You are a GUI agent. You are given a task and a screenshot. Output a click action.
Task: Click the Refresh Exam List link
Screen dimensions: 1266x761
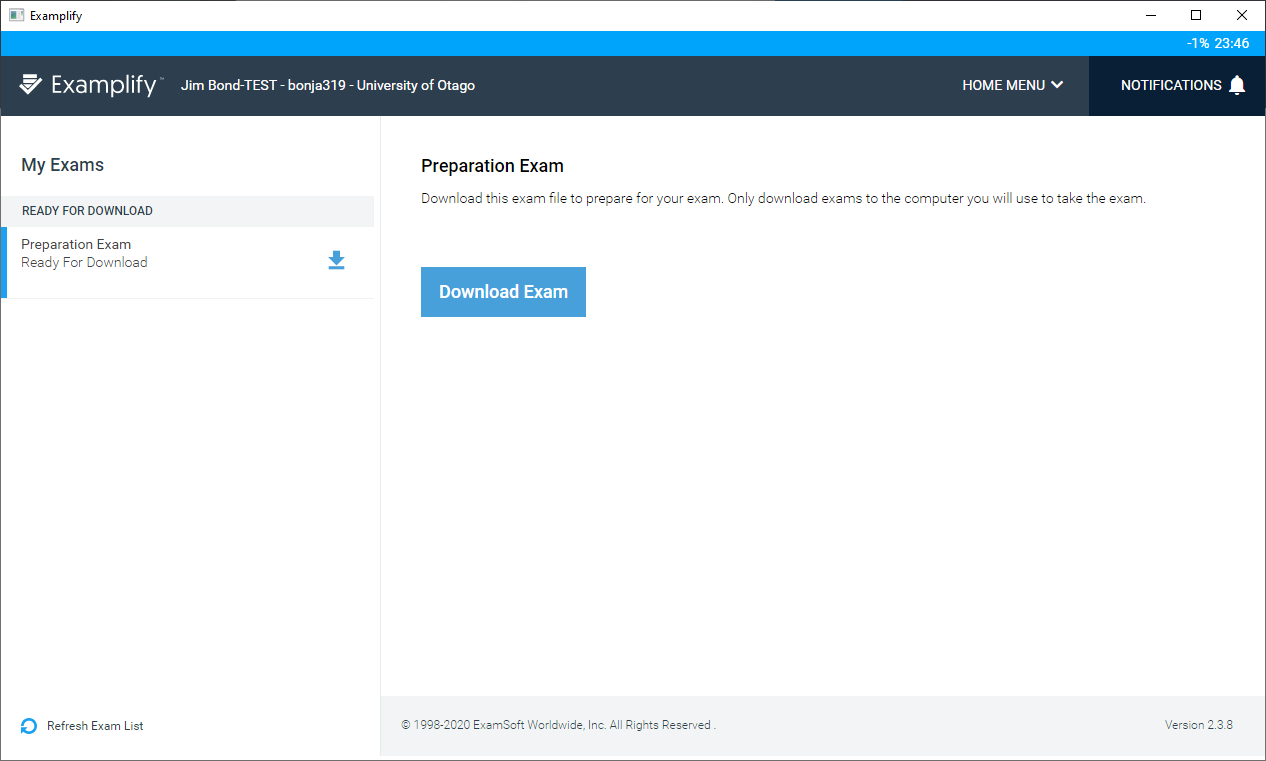pos(95,726)
